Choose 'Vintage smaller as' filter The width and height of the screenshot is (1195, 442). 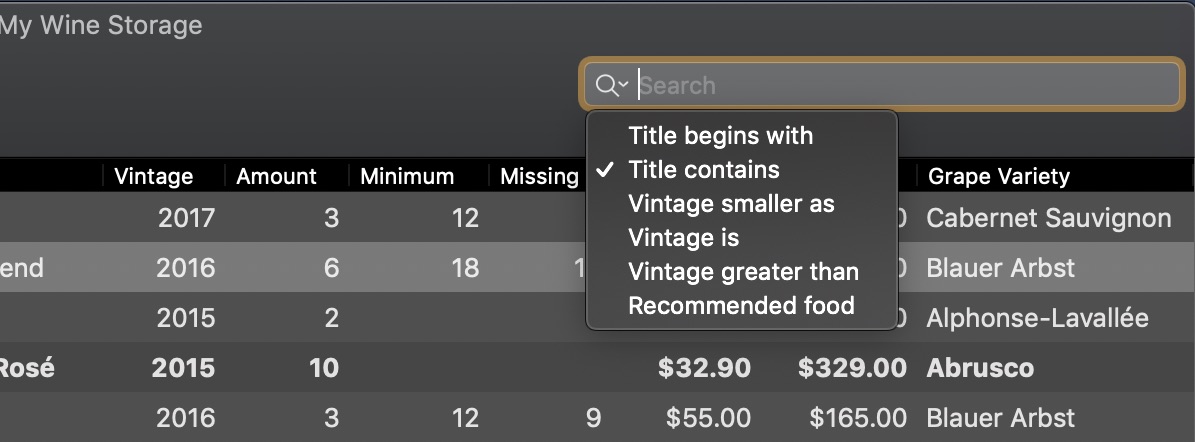click(x=731, y=203)
